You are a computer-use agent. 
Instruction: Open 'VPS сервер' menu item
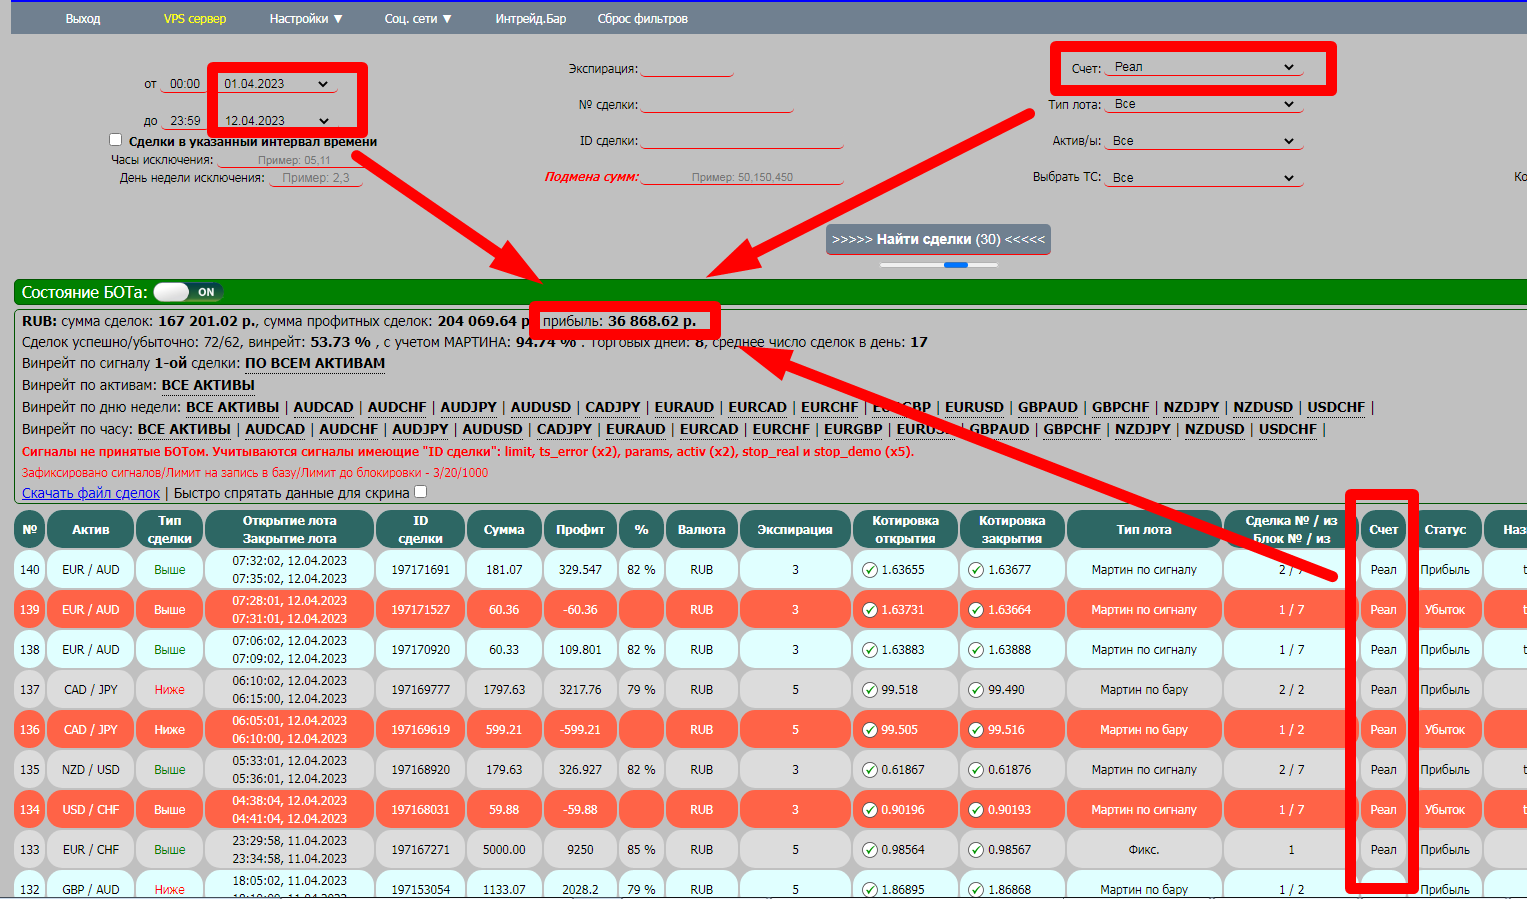(x=195, y=19)
